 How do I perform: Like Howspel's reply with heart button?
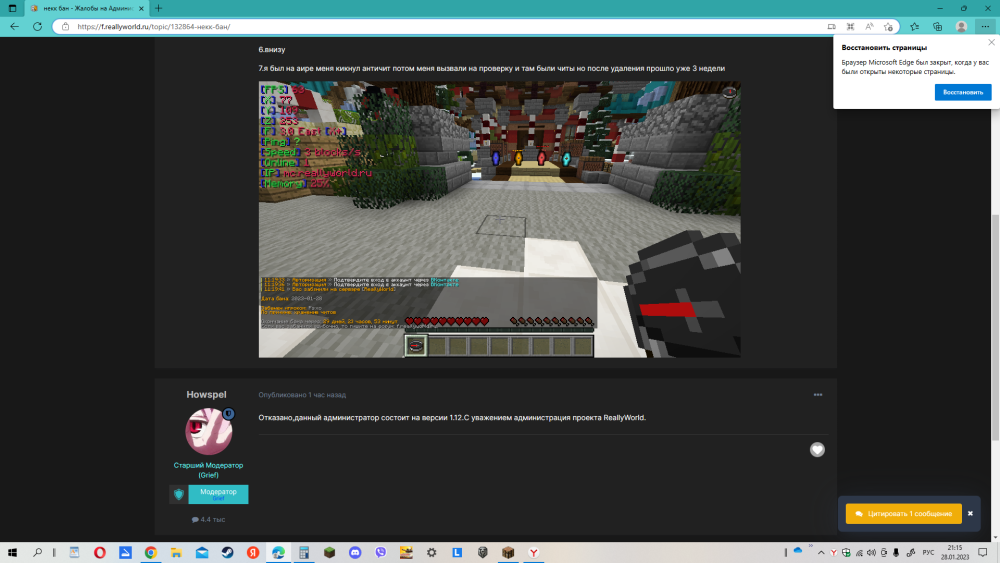tap(817, 450)
